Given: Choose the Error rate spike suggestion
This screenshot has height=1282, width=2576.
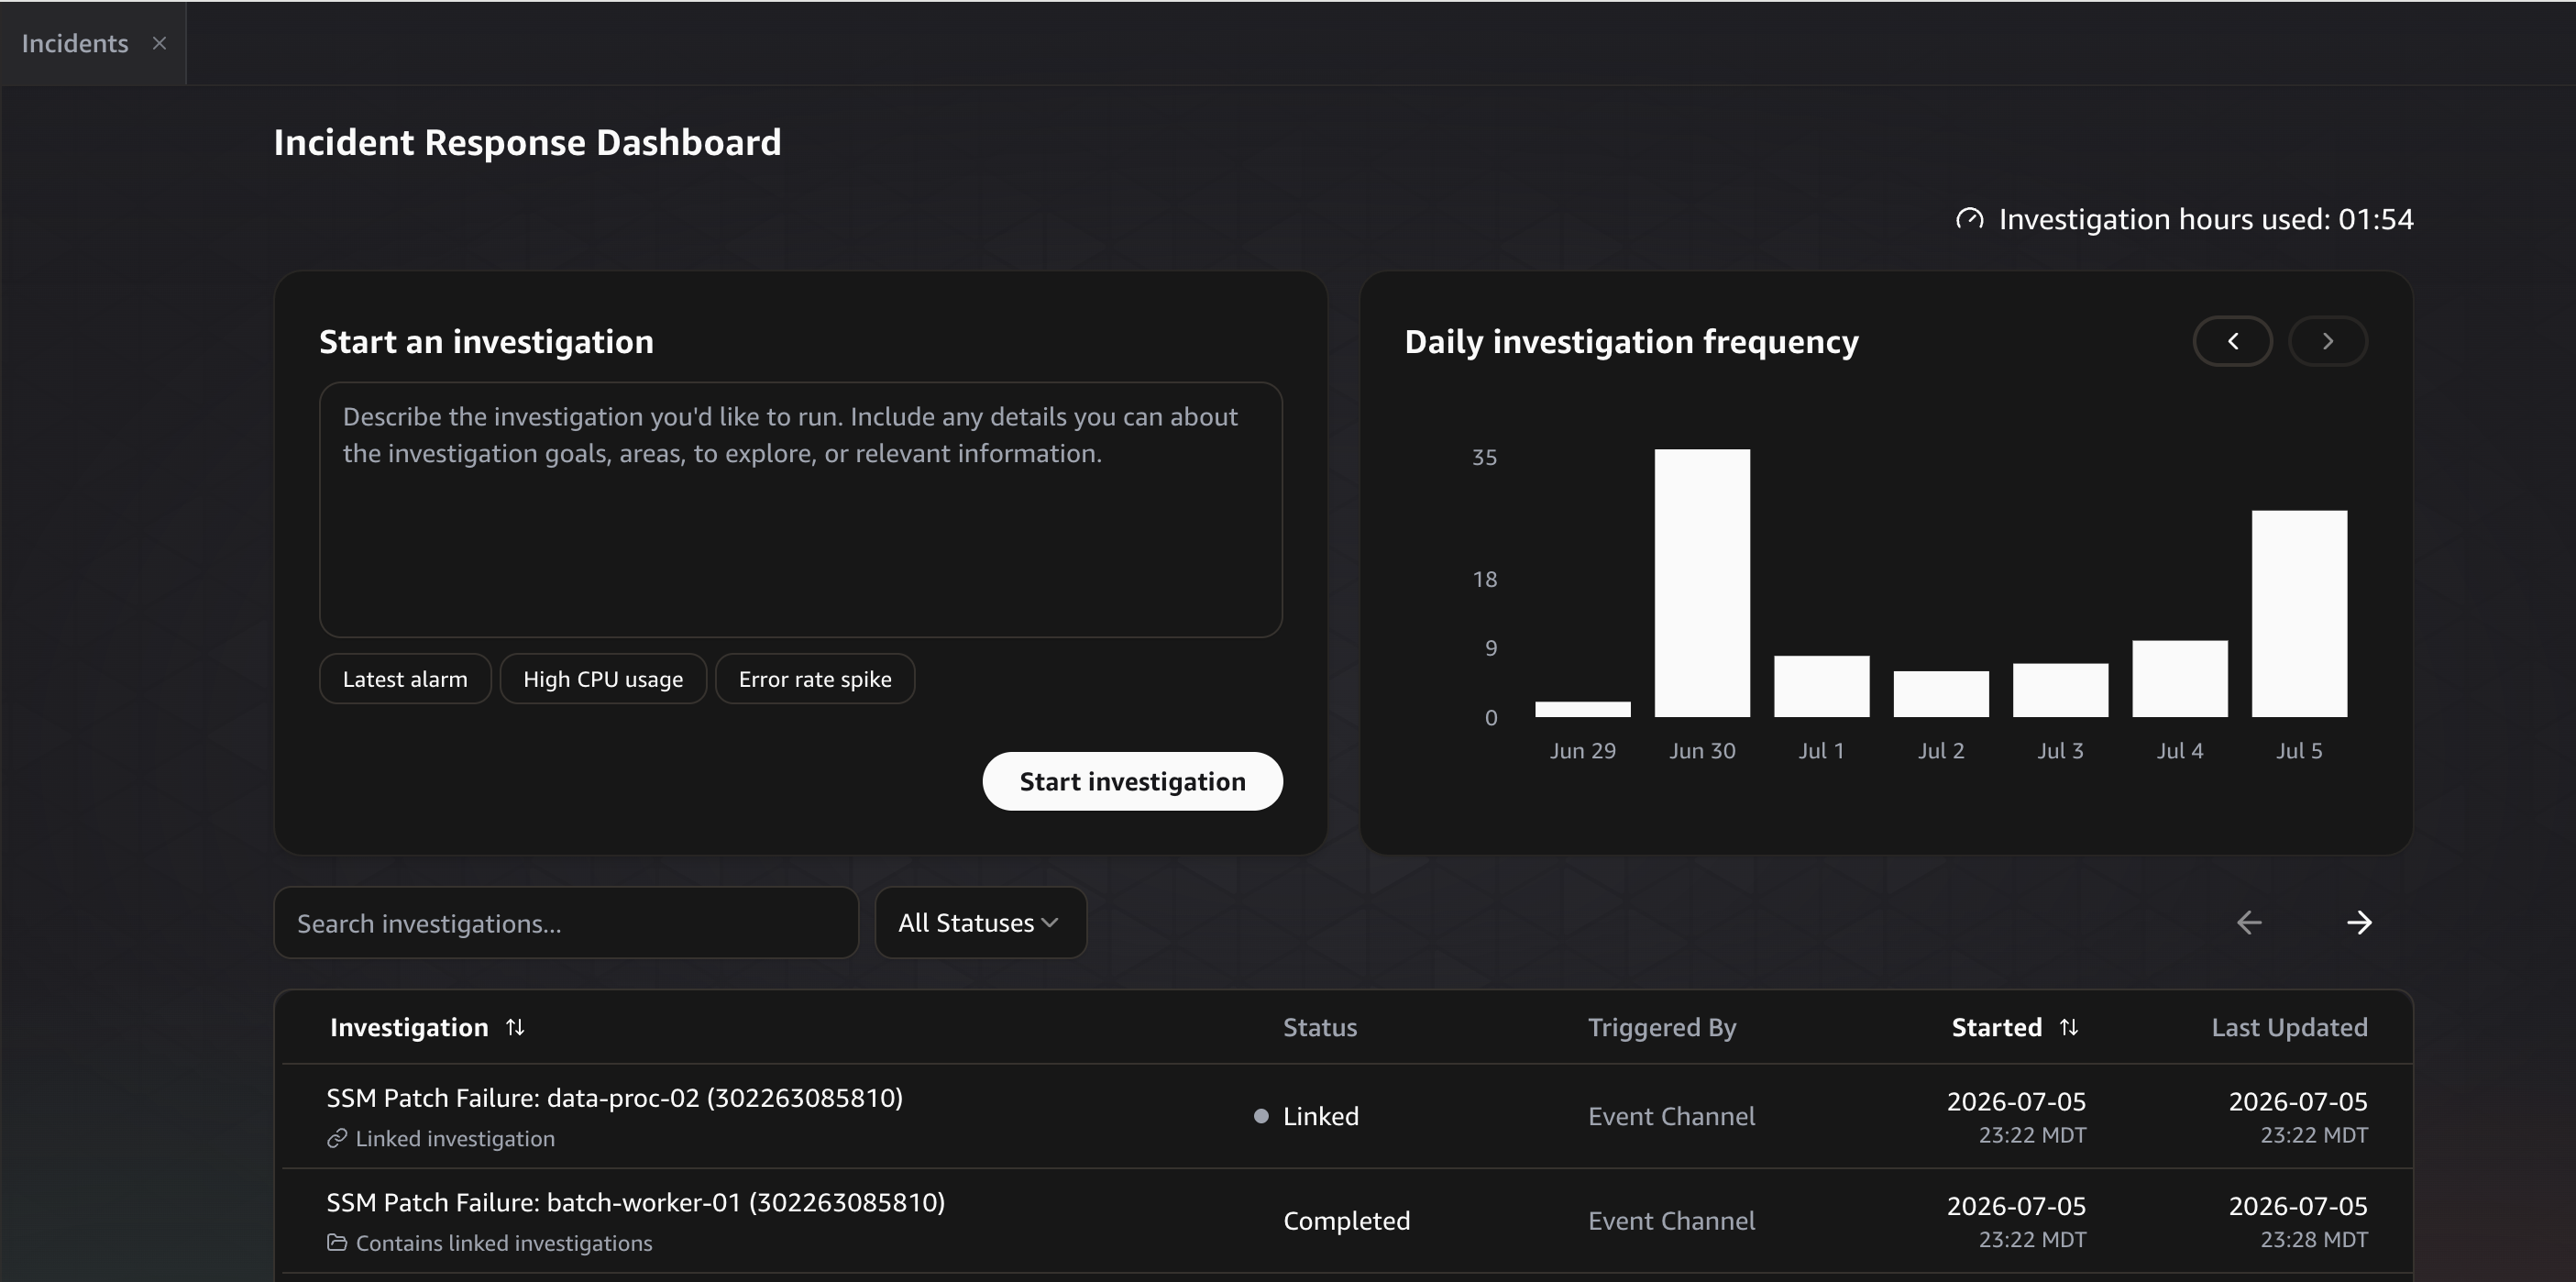Looking at the screenshot, I should pos(815,679).
